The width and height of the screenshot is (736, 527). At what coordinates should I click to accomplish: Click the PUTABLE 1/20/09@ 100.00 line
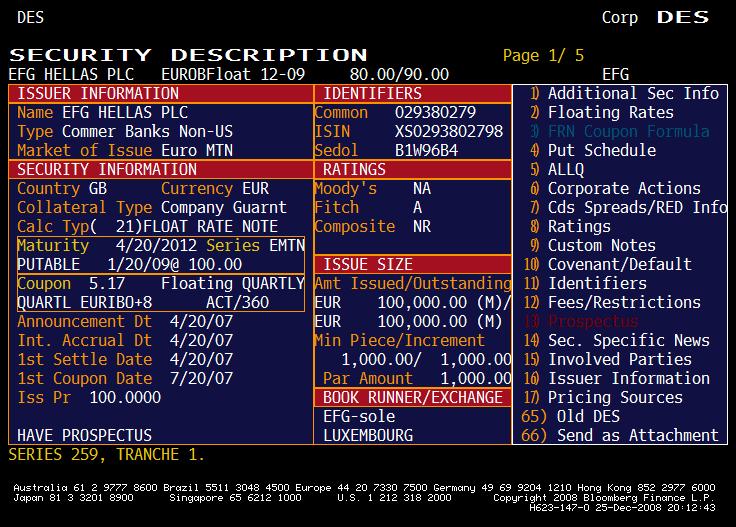coord(130,264)
